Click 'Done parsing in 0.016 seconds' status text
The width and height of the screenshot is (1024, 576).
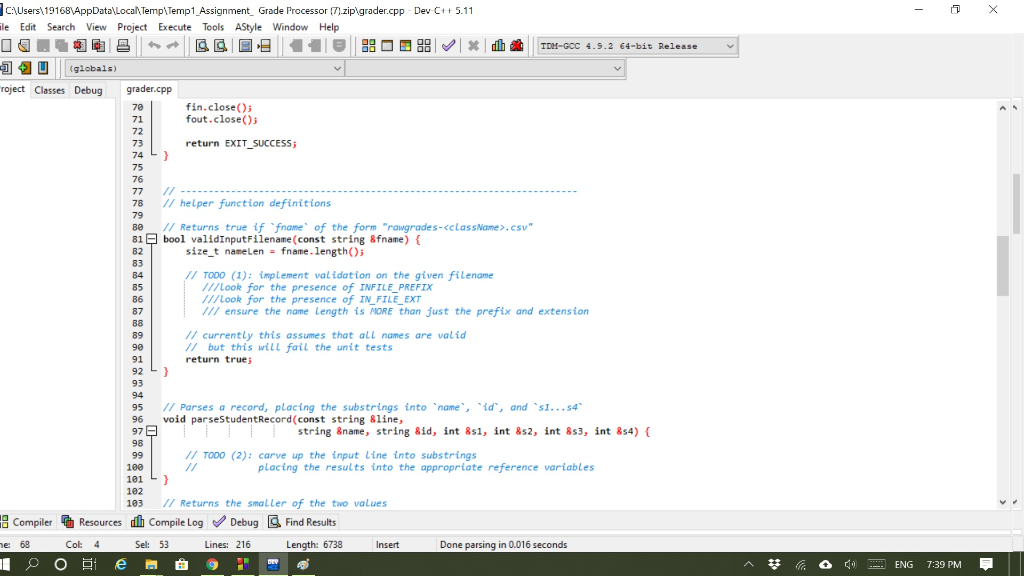tap(504, 544)
